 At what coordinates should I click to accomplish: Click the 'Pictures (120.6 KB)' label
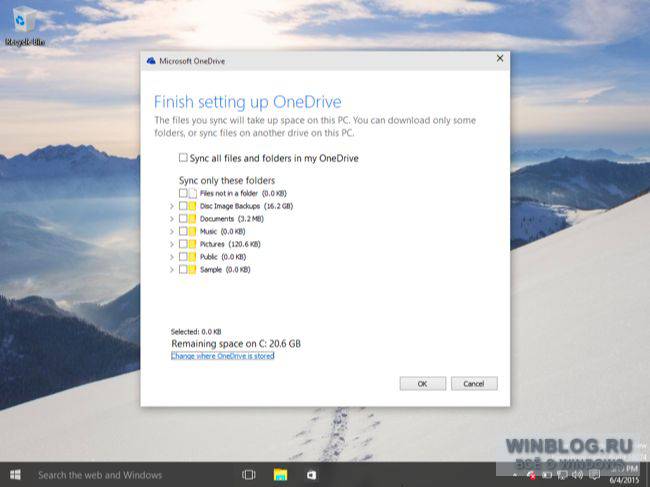click(x=230, y=244)
